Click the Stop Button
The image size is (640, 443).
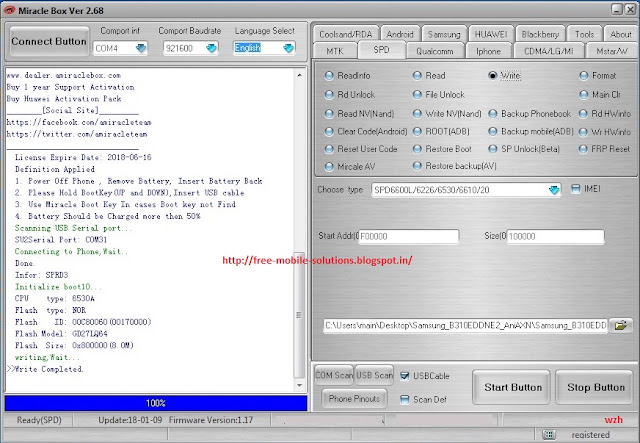point(596,387)
